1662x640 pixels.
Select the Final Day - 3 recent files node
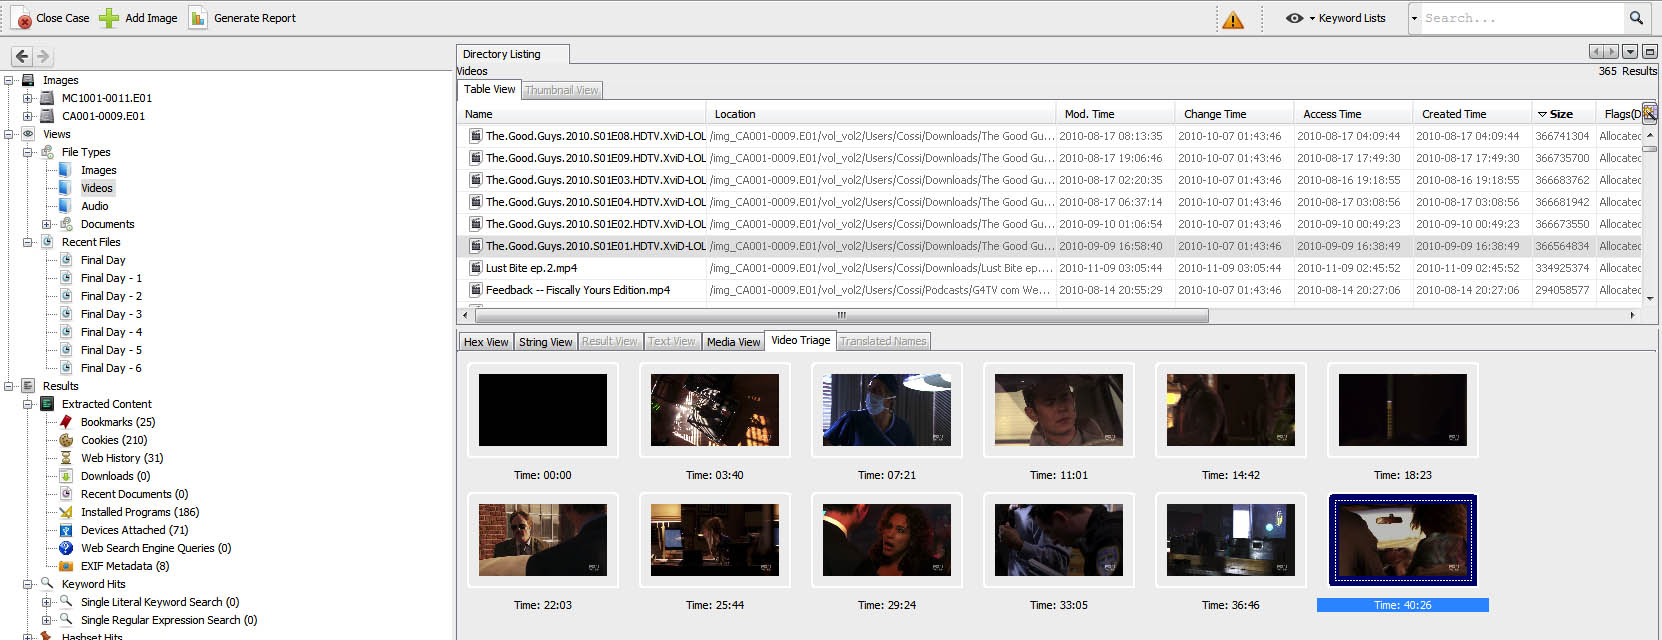point(111,314)
